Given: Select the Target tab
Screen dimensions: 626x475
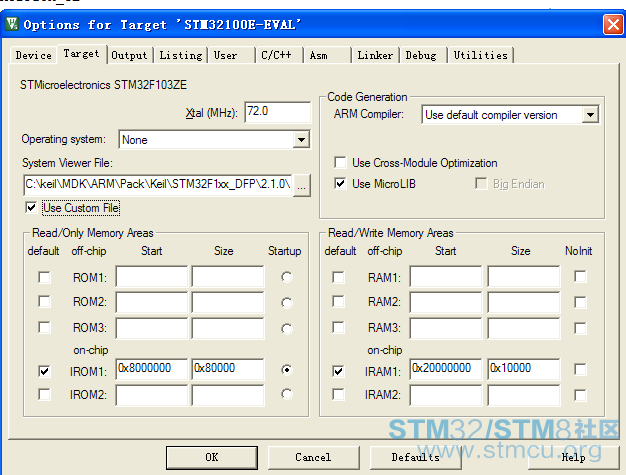Looking at the screenshot, I should pos(81,54).
